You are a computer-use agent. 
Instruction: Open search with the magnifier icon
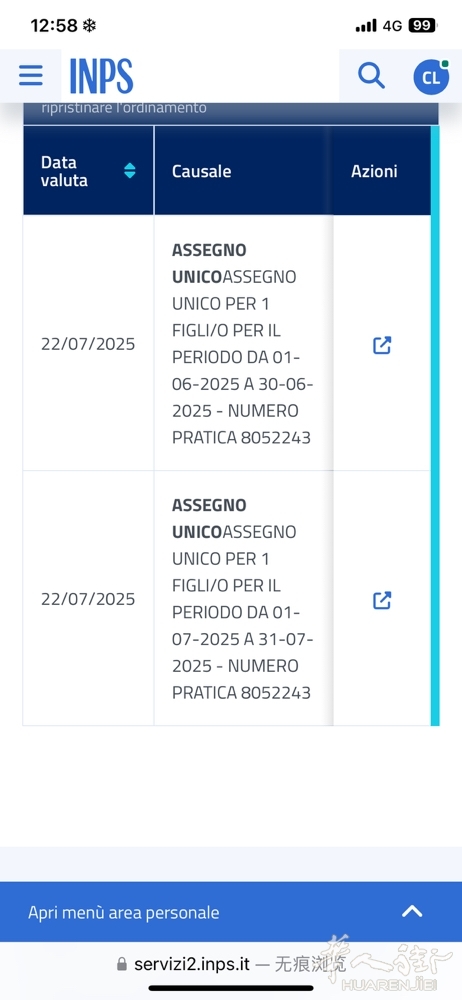pos(371,76)
